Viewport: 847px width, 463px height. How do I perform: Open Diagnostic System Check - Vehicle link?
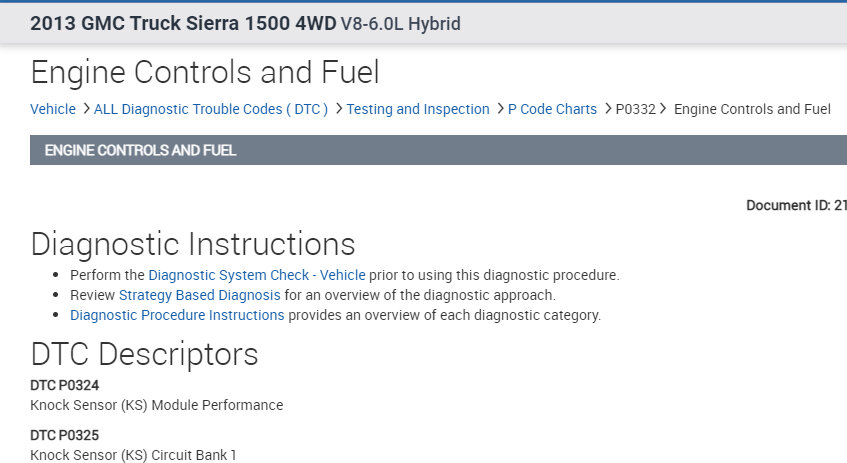click(257, 275)
